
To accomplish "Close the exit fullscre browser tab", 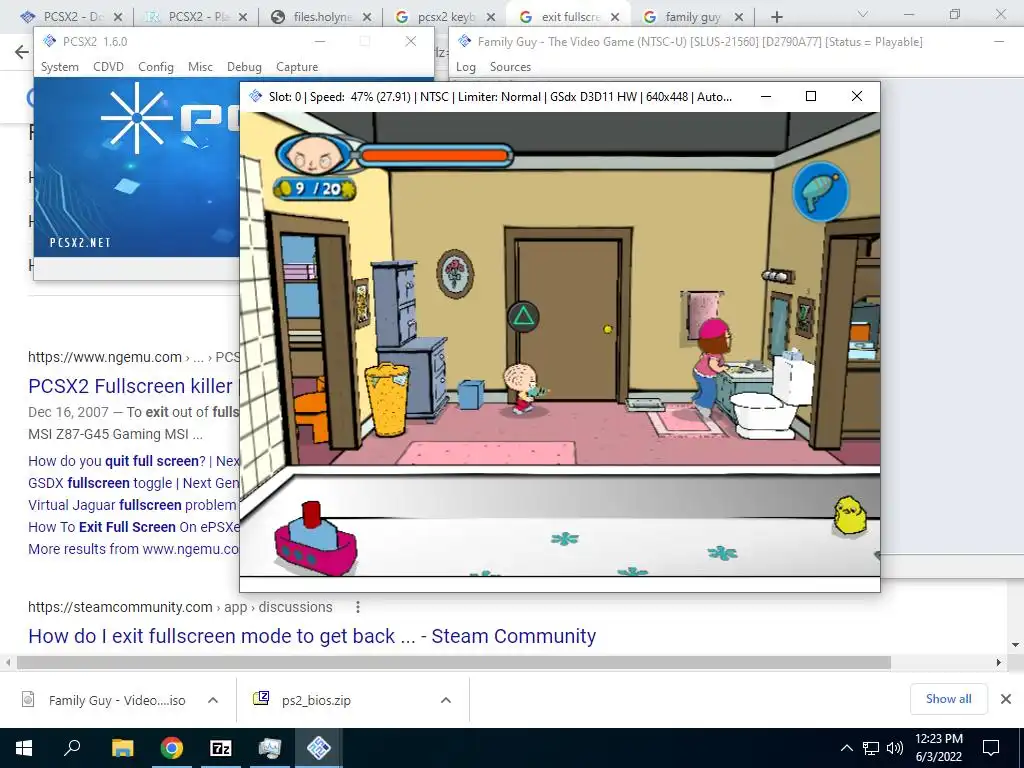I will pos(615,17).
